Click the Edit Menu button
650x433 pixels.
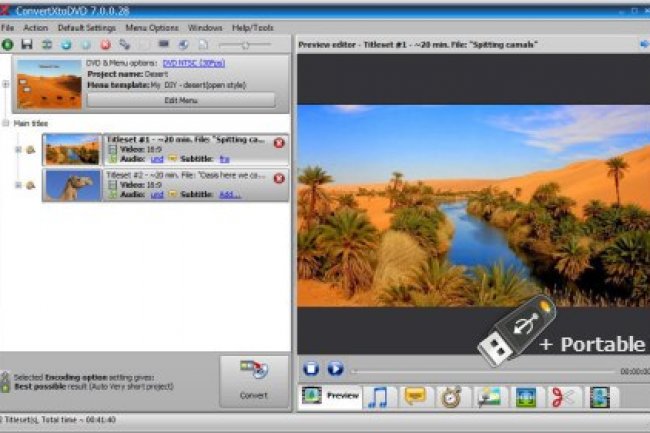click(x=180, y=100)
